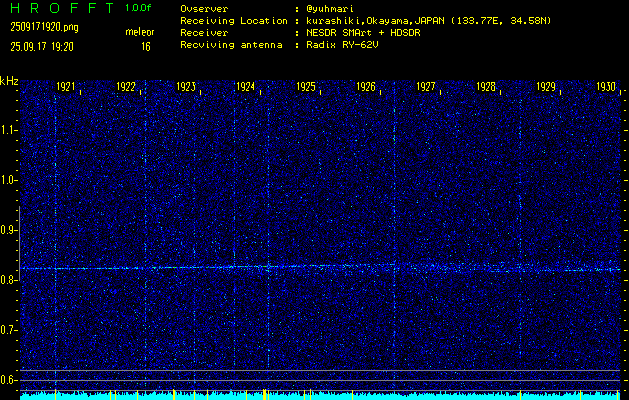Click the Receiving Location label
This screenshot has height=400, width=629.
coord(234,21)
